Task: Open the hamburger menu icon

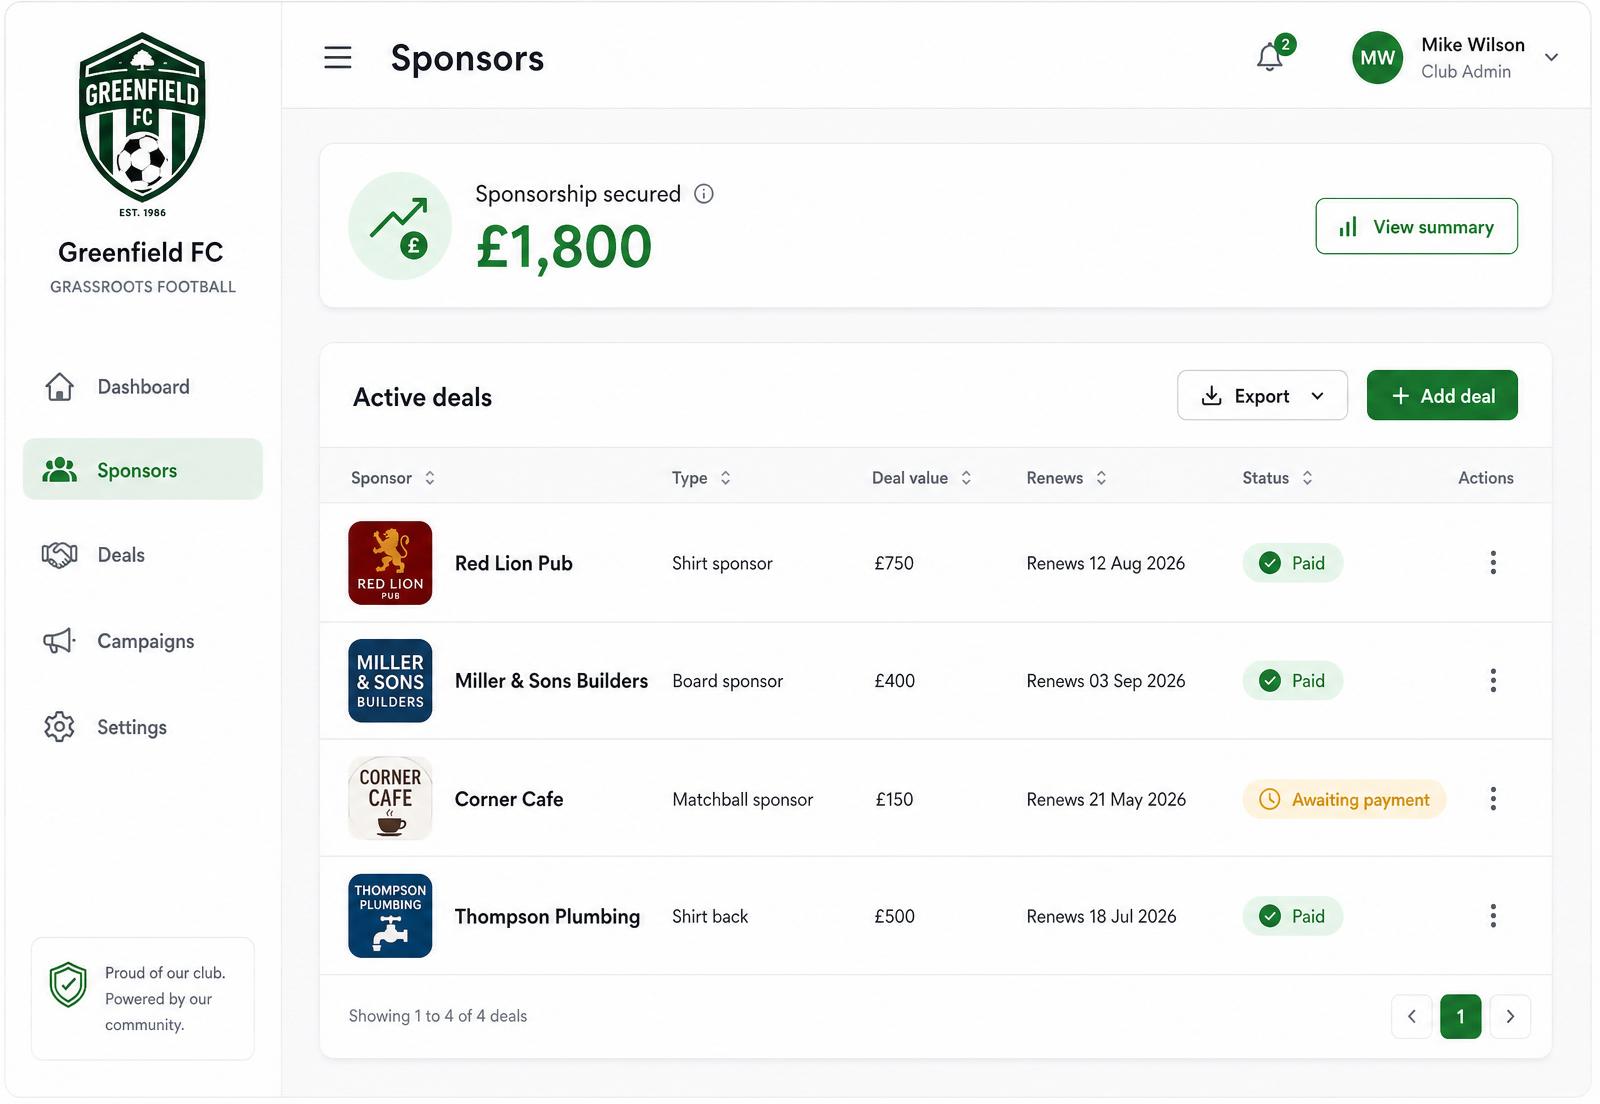Action: [x=338, y=57]
